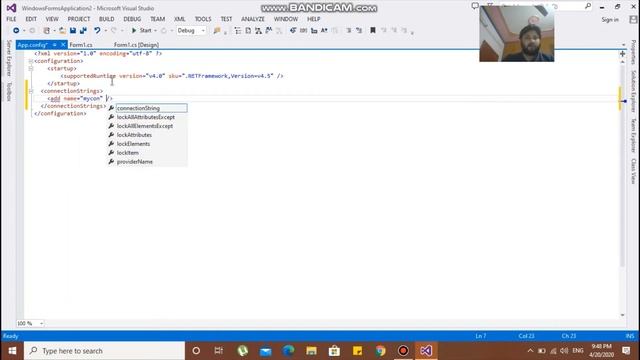The width and height of the screenshot is (640, 360).
Task: Click the uncomment selection toolbar icon
Action: point(359,31)
